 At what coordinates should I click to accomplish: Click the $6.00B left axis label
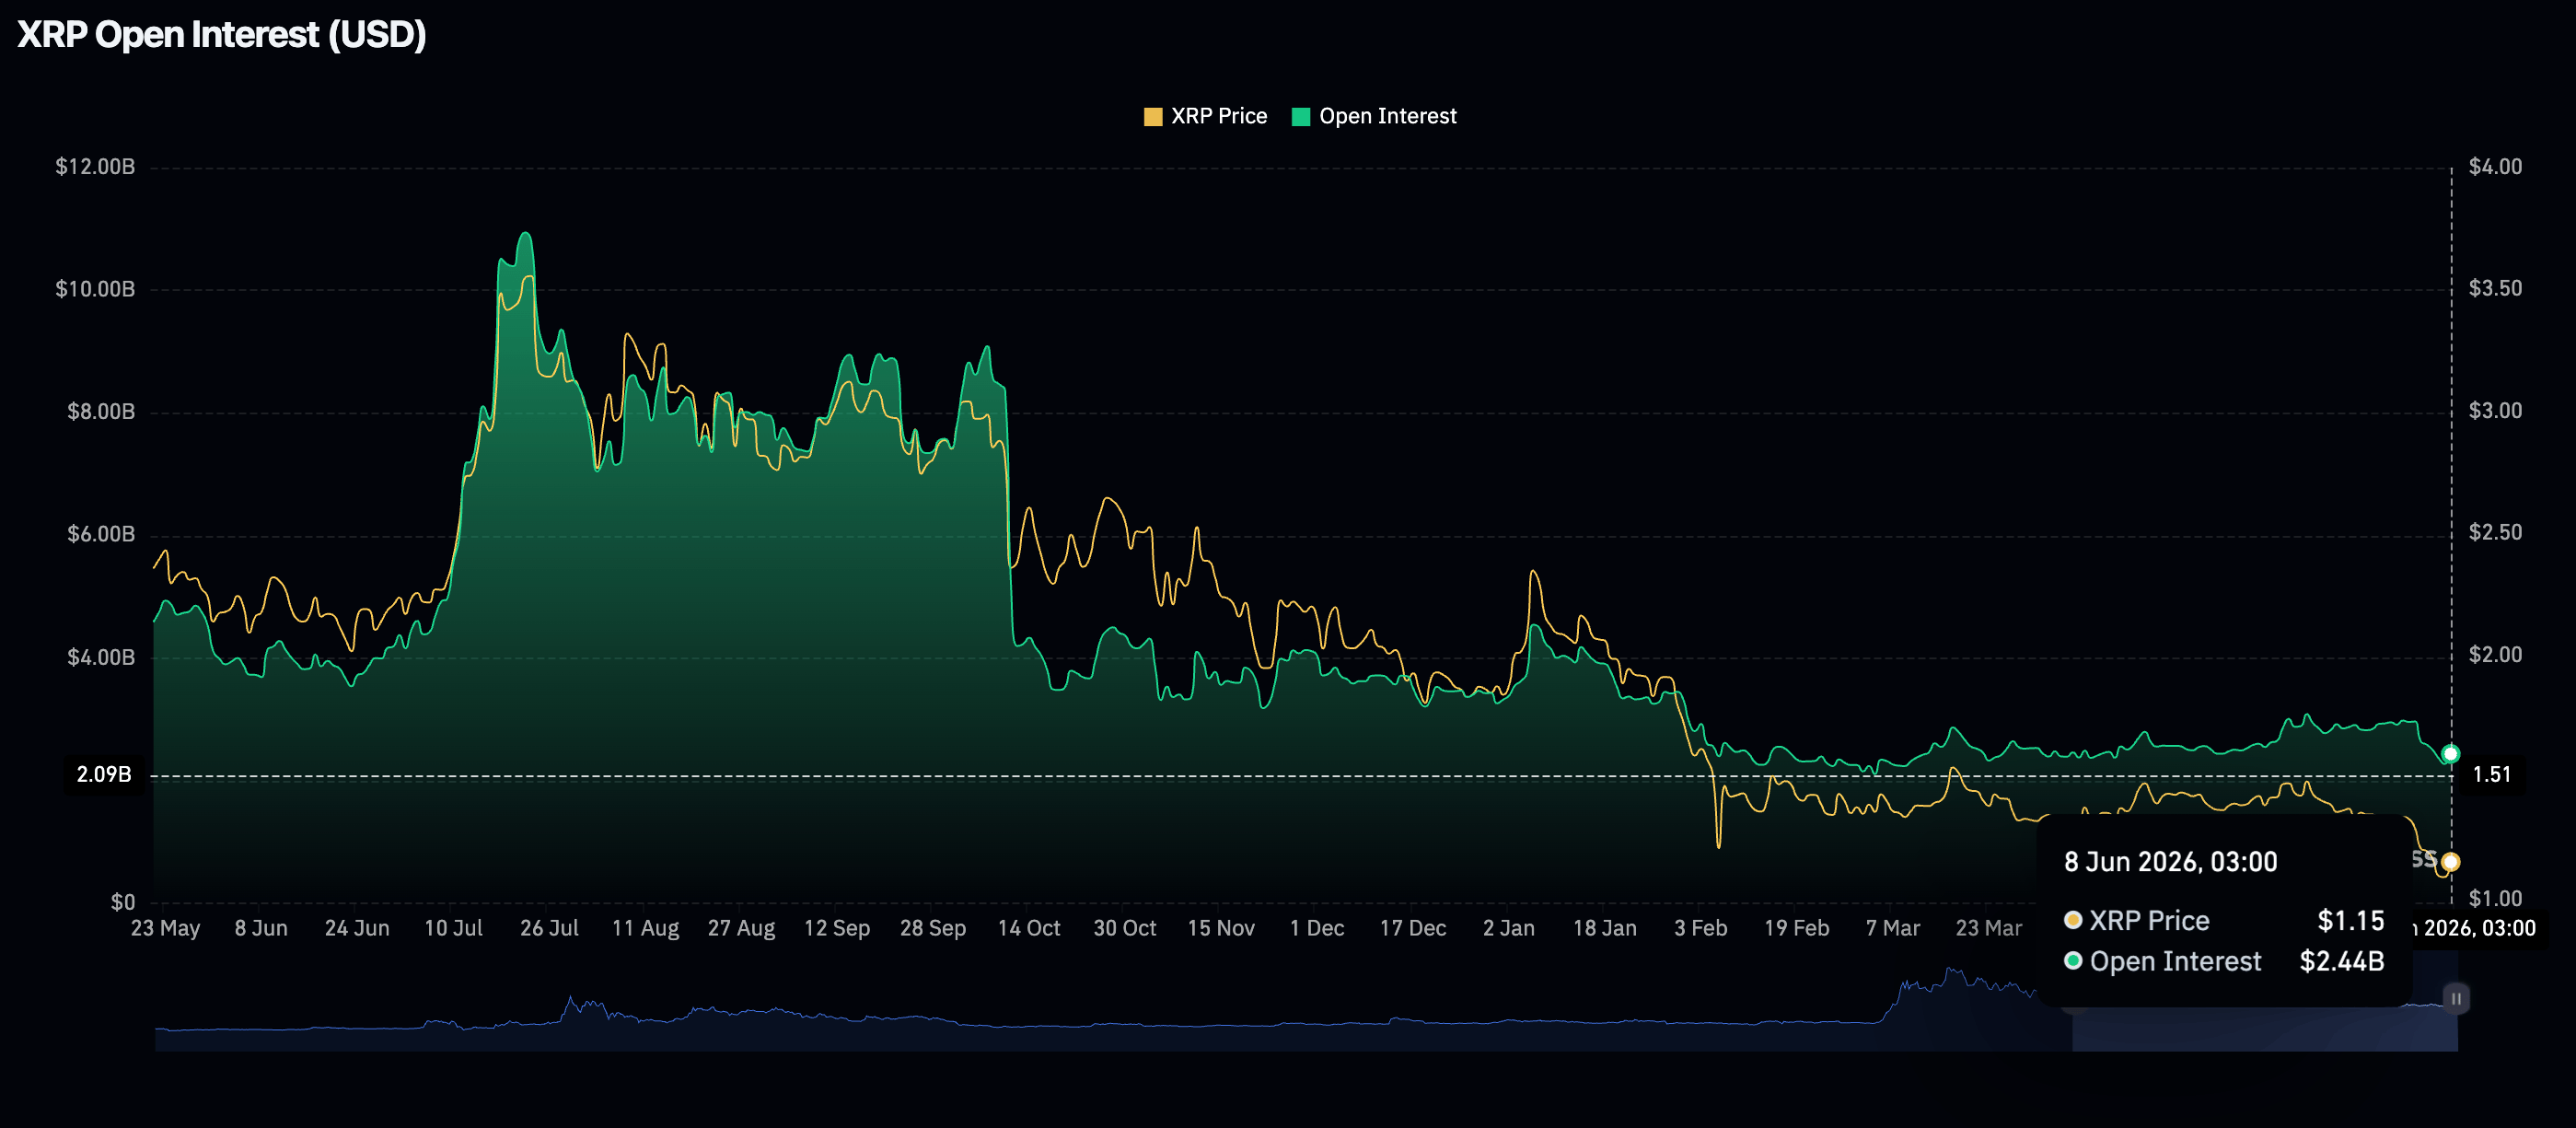101,535
